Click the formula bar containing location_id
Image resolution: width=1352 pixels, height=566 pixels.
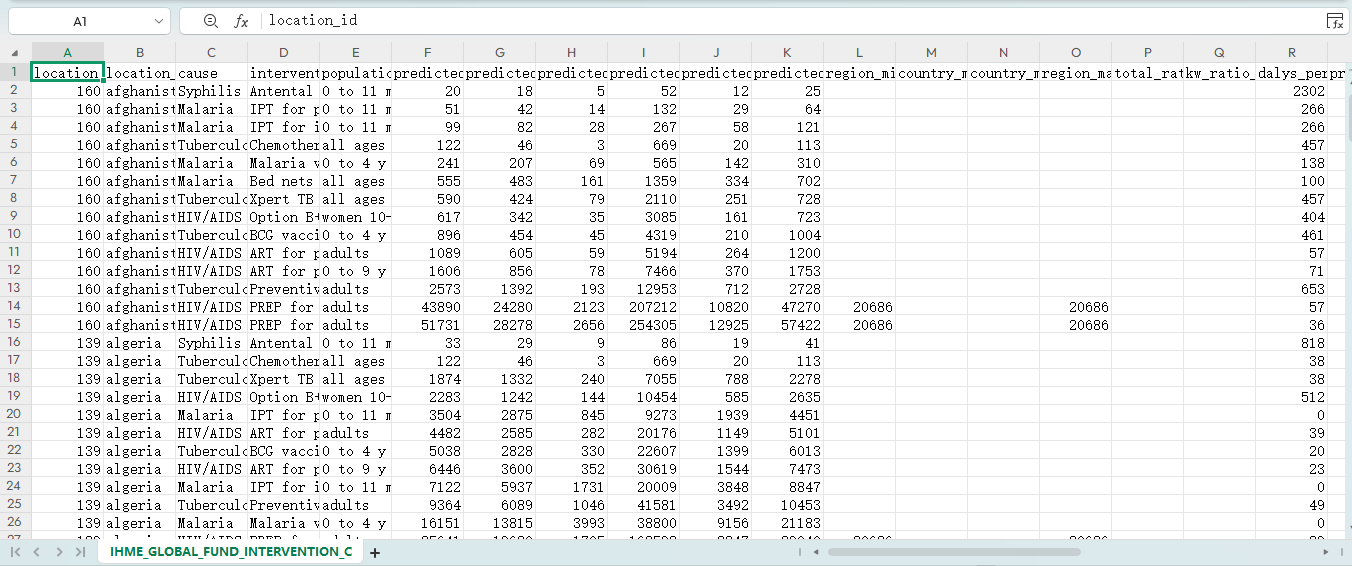point(790,21)
